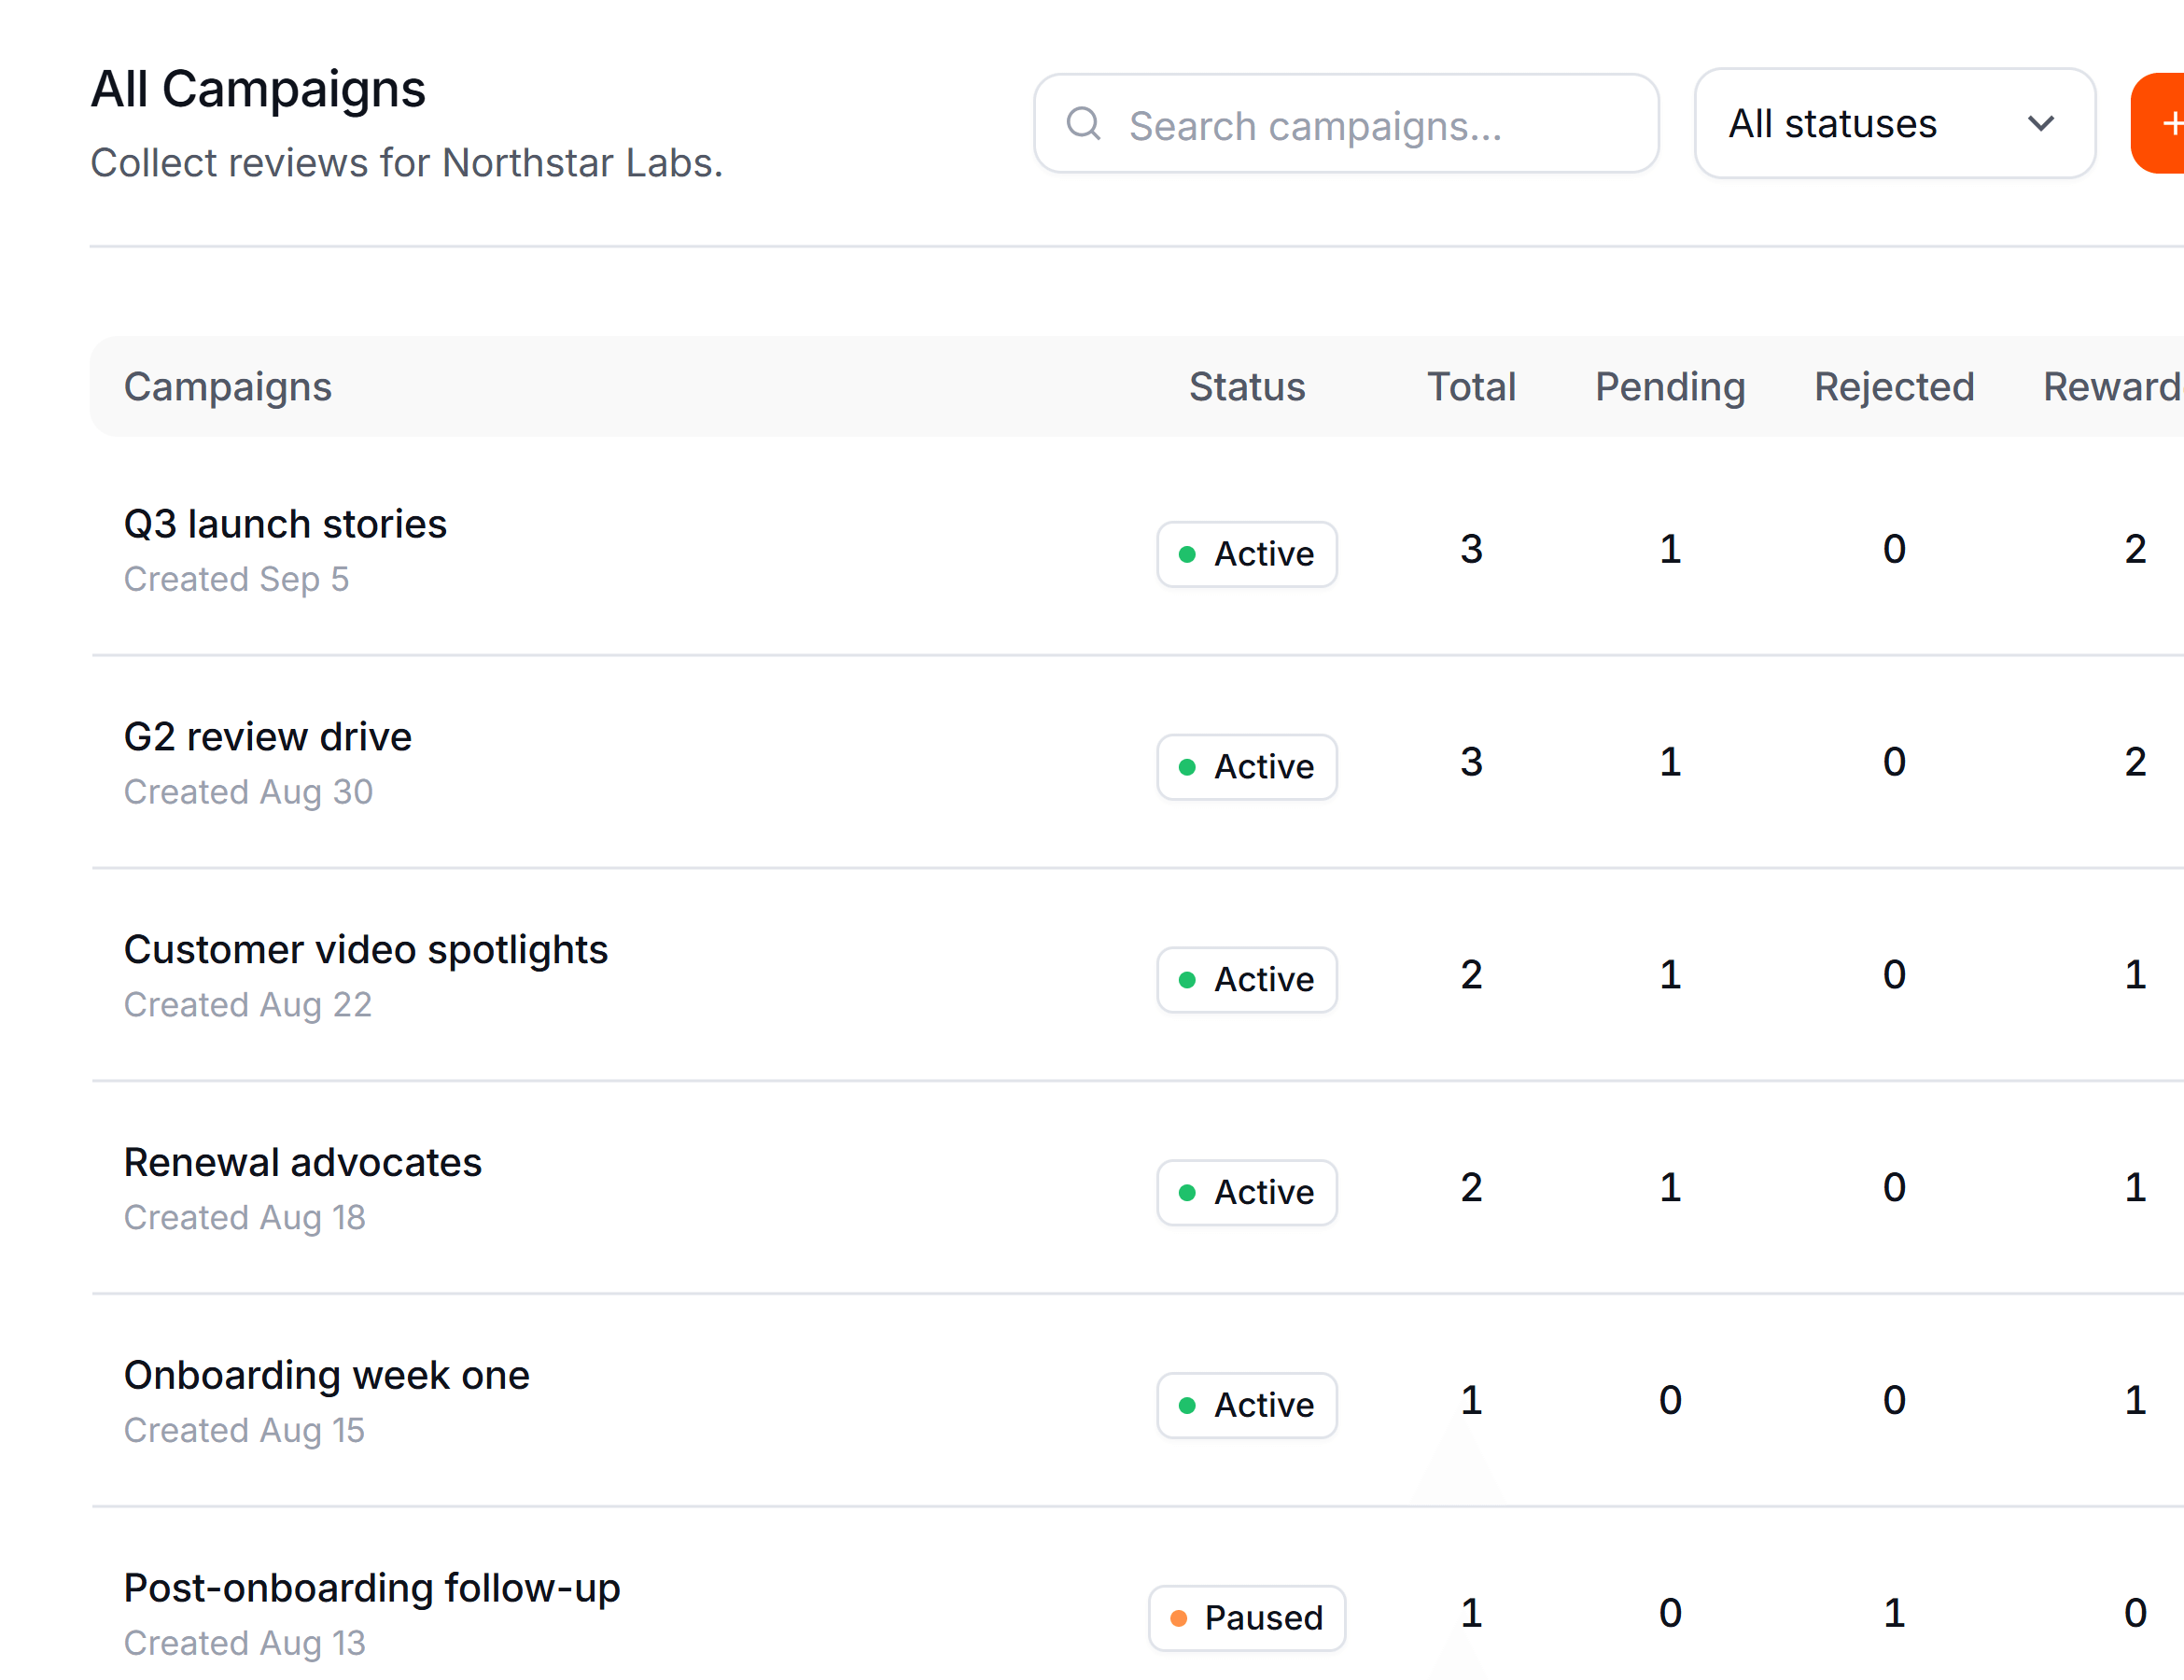Click the orange plus button
This screenshot has width=2184, height=1680.
click(2159, 124)
